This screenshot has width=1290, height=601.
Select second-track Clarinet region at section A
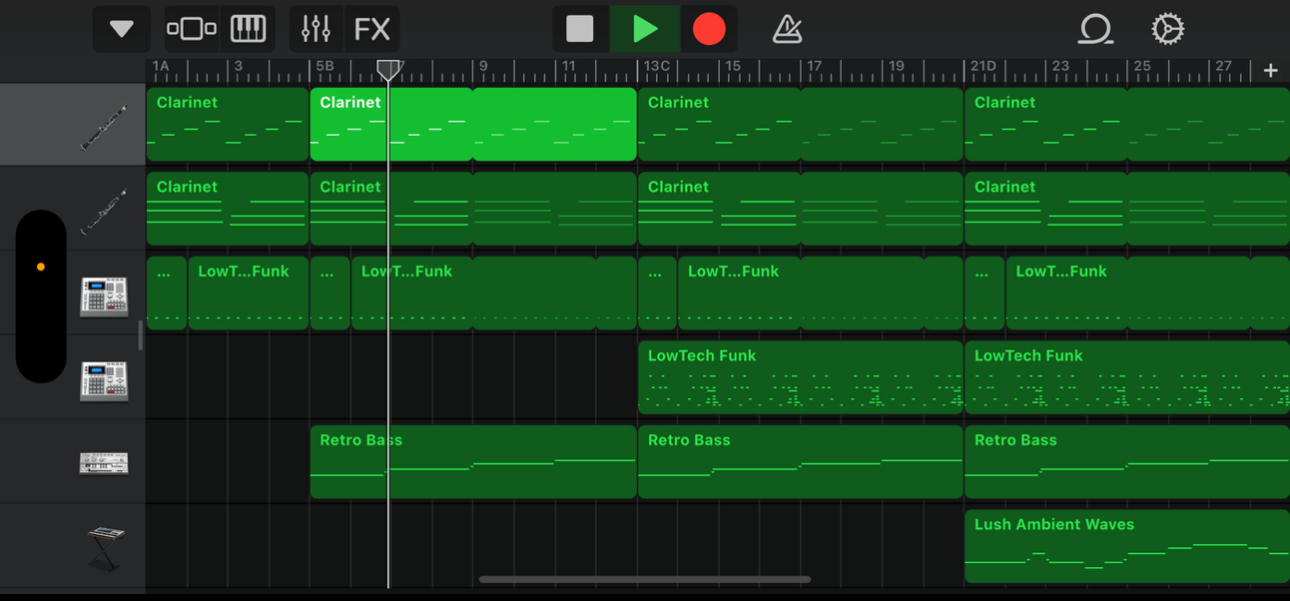pyautogui.click(x=228, y=209)
